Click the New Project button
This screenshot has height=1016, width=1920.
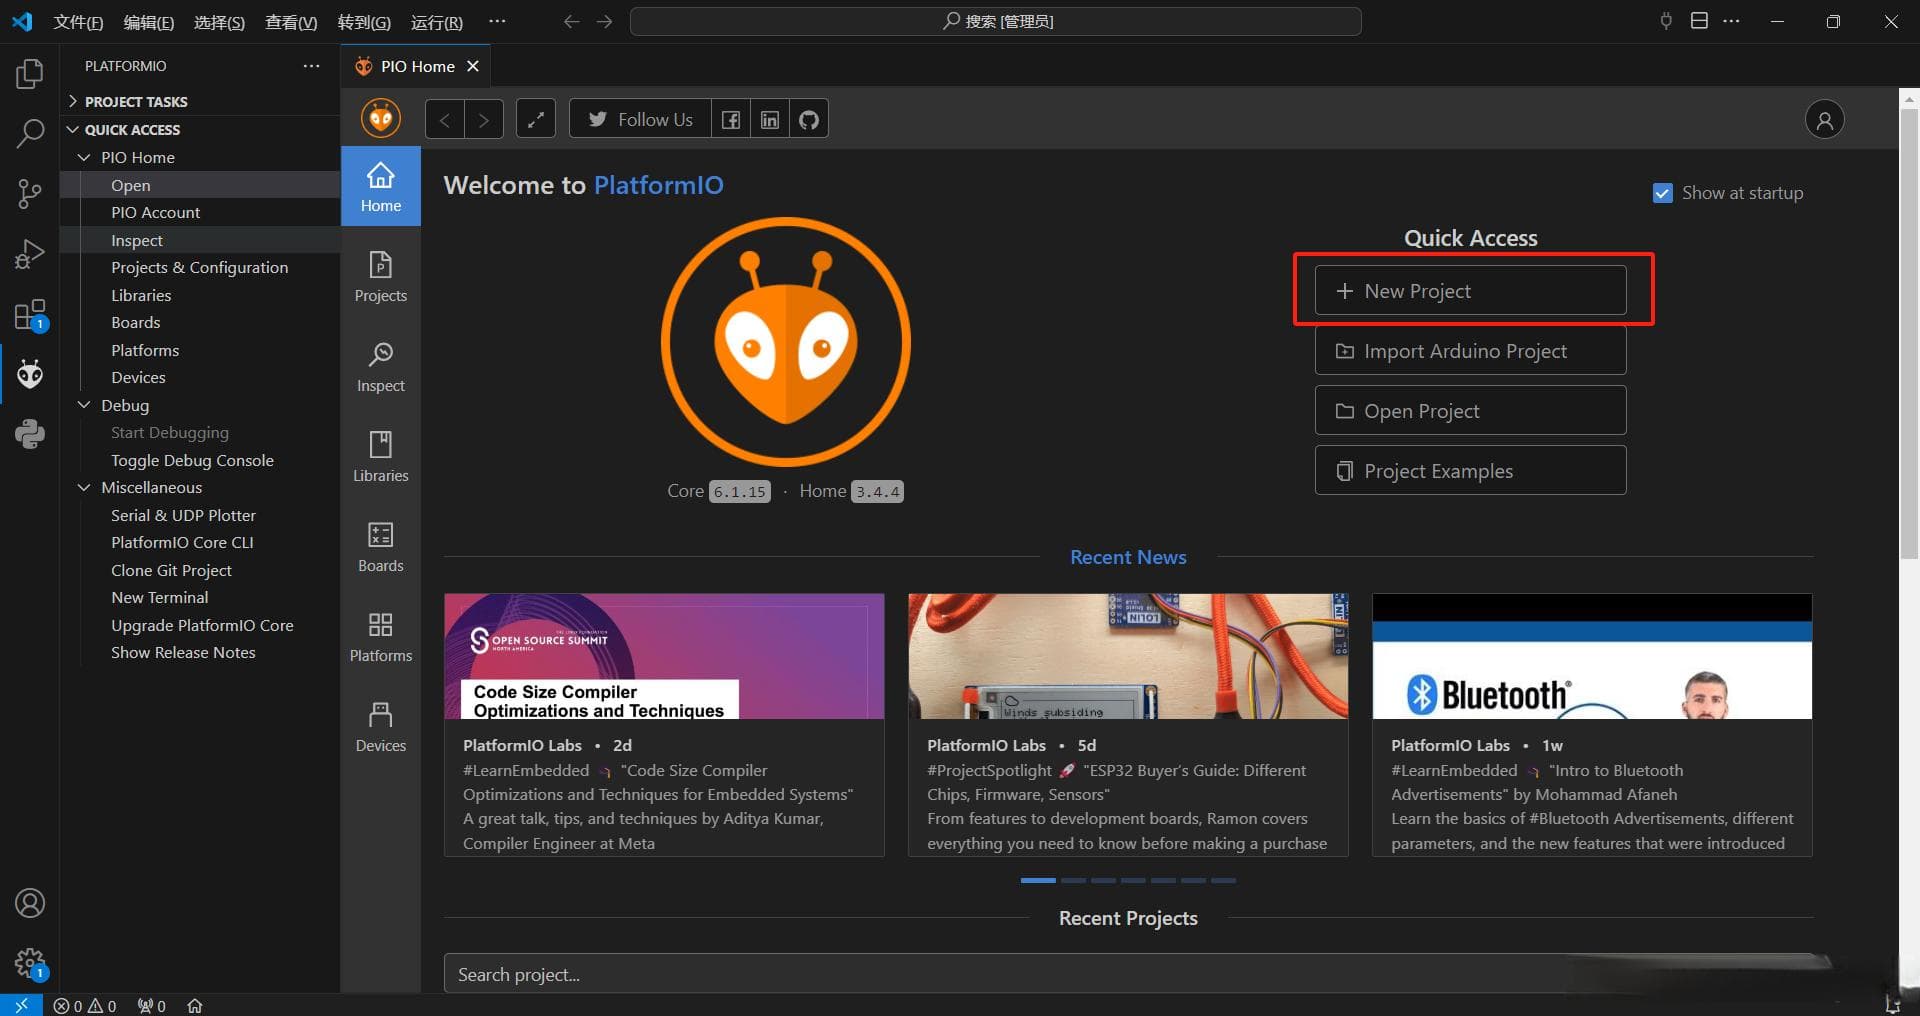point(1470,290)
